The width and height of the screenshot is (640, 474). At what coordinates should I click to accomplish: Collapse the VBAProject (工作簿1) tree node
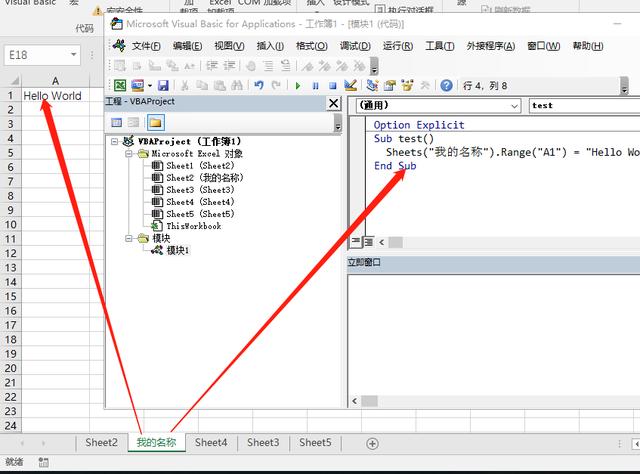(115, 142)
